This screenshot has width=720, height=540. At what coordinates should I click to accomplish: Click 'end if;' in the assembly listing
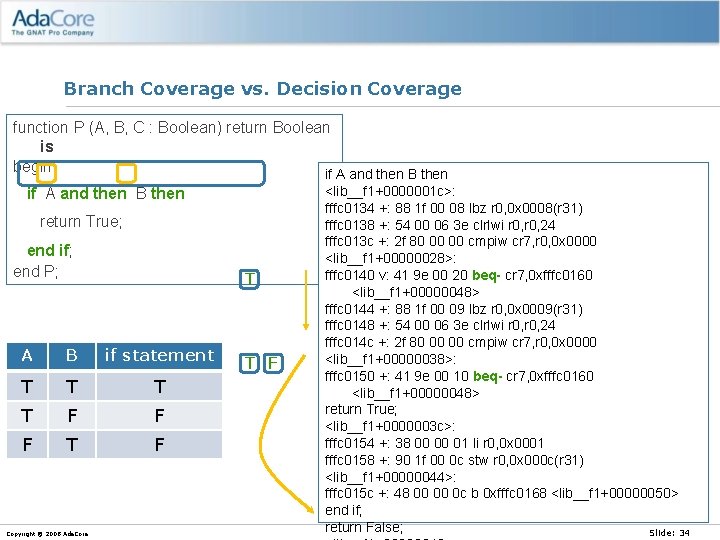pyautogui.click(x=343, y=510)
